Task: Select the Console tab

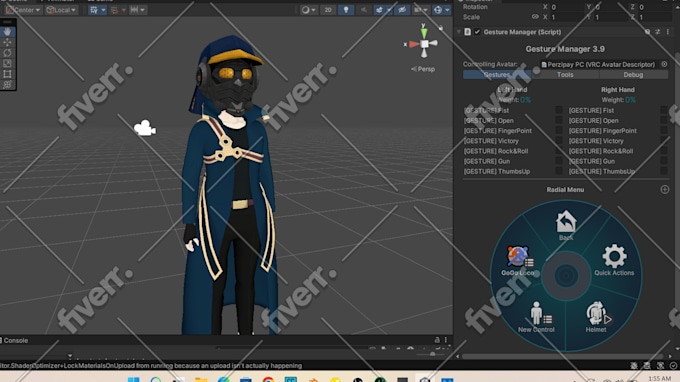Action: click(x=14, y=340)
